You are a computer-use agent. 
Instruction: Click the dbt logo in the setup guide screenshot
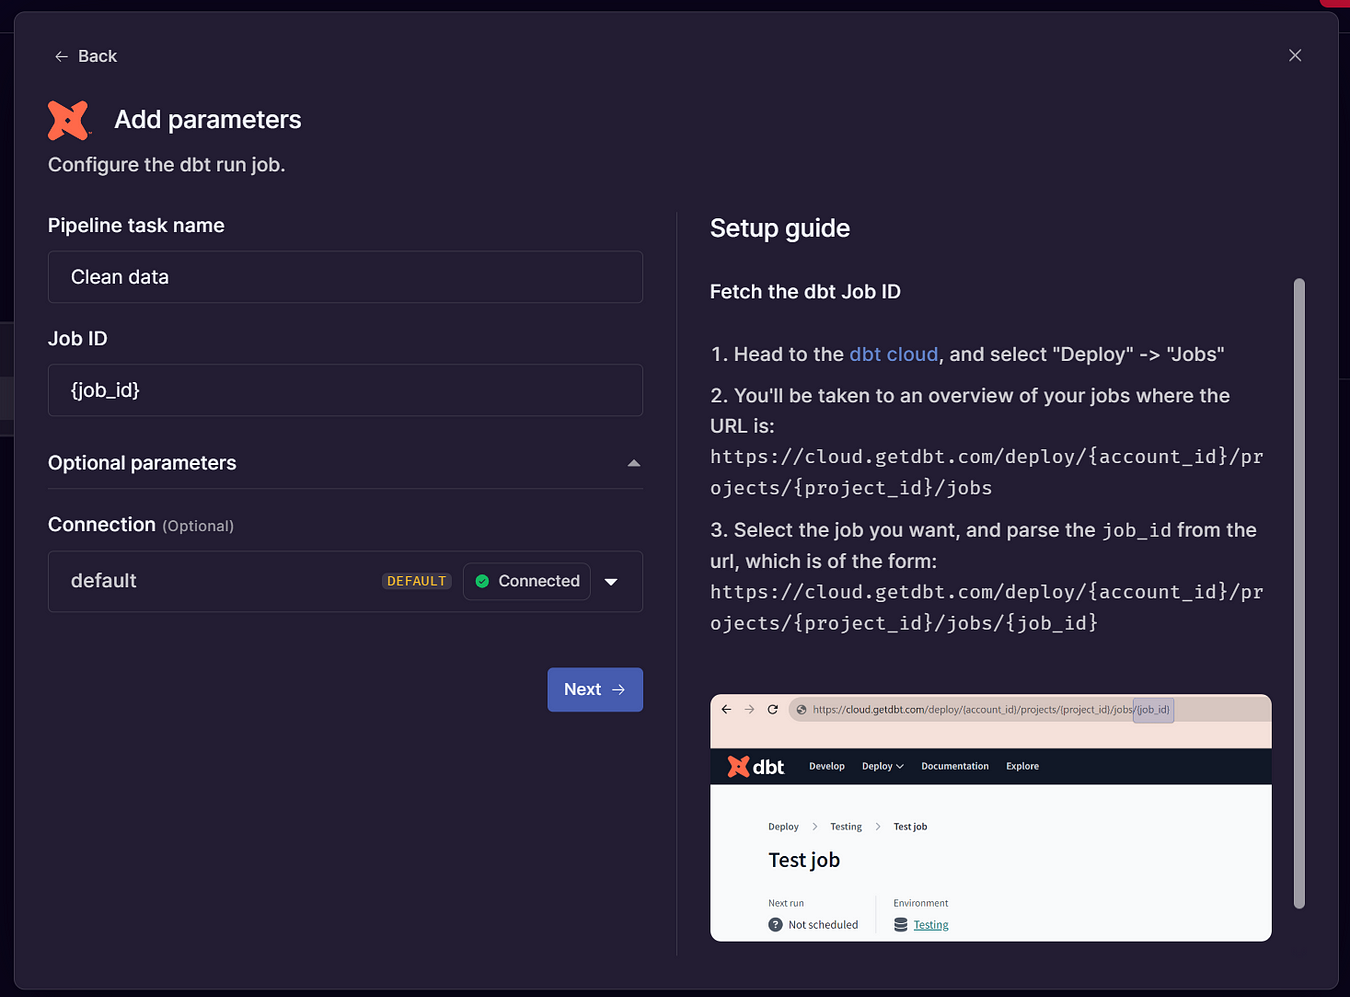click(742, 766)
